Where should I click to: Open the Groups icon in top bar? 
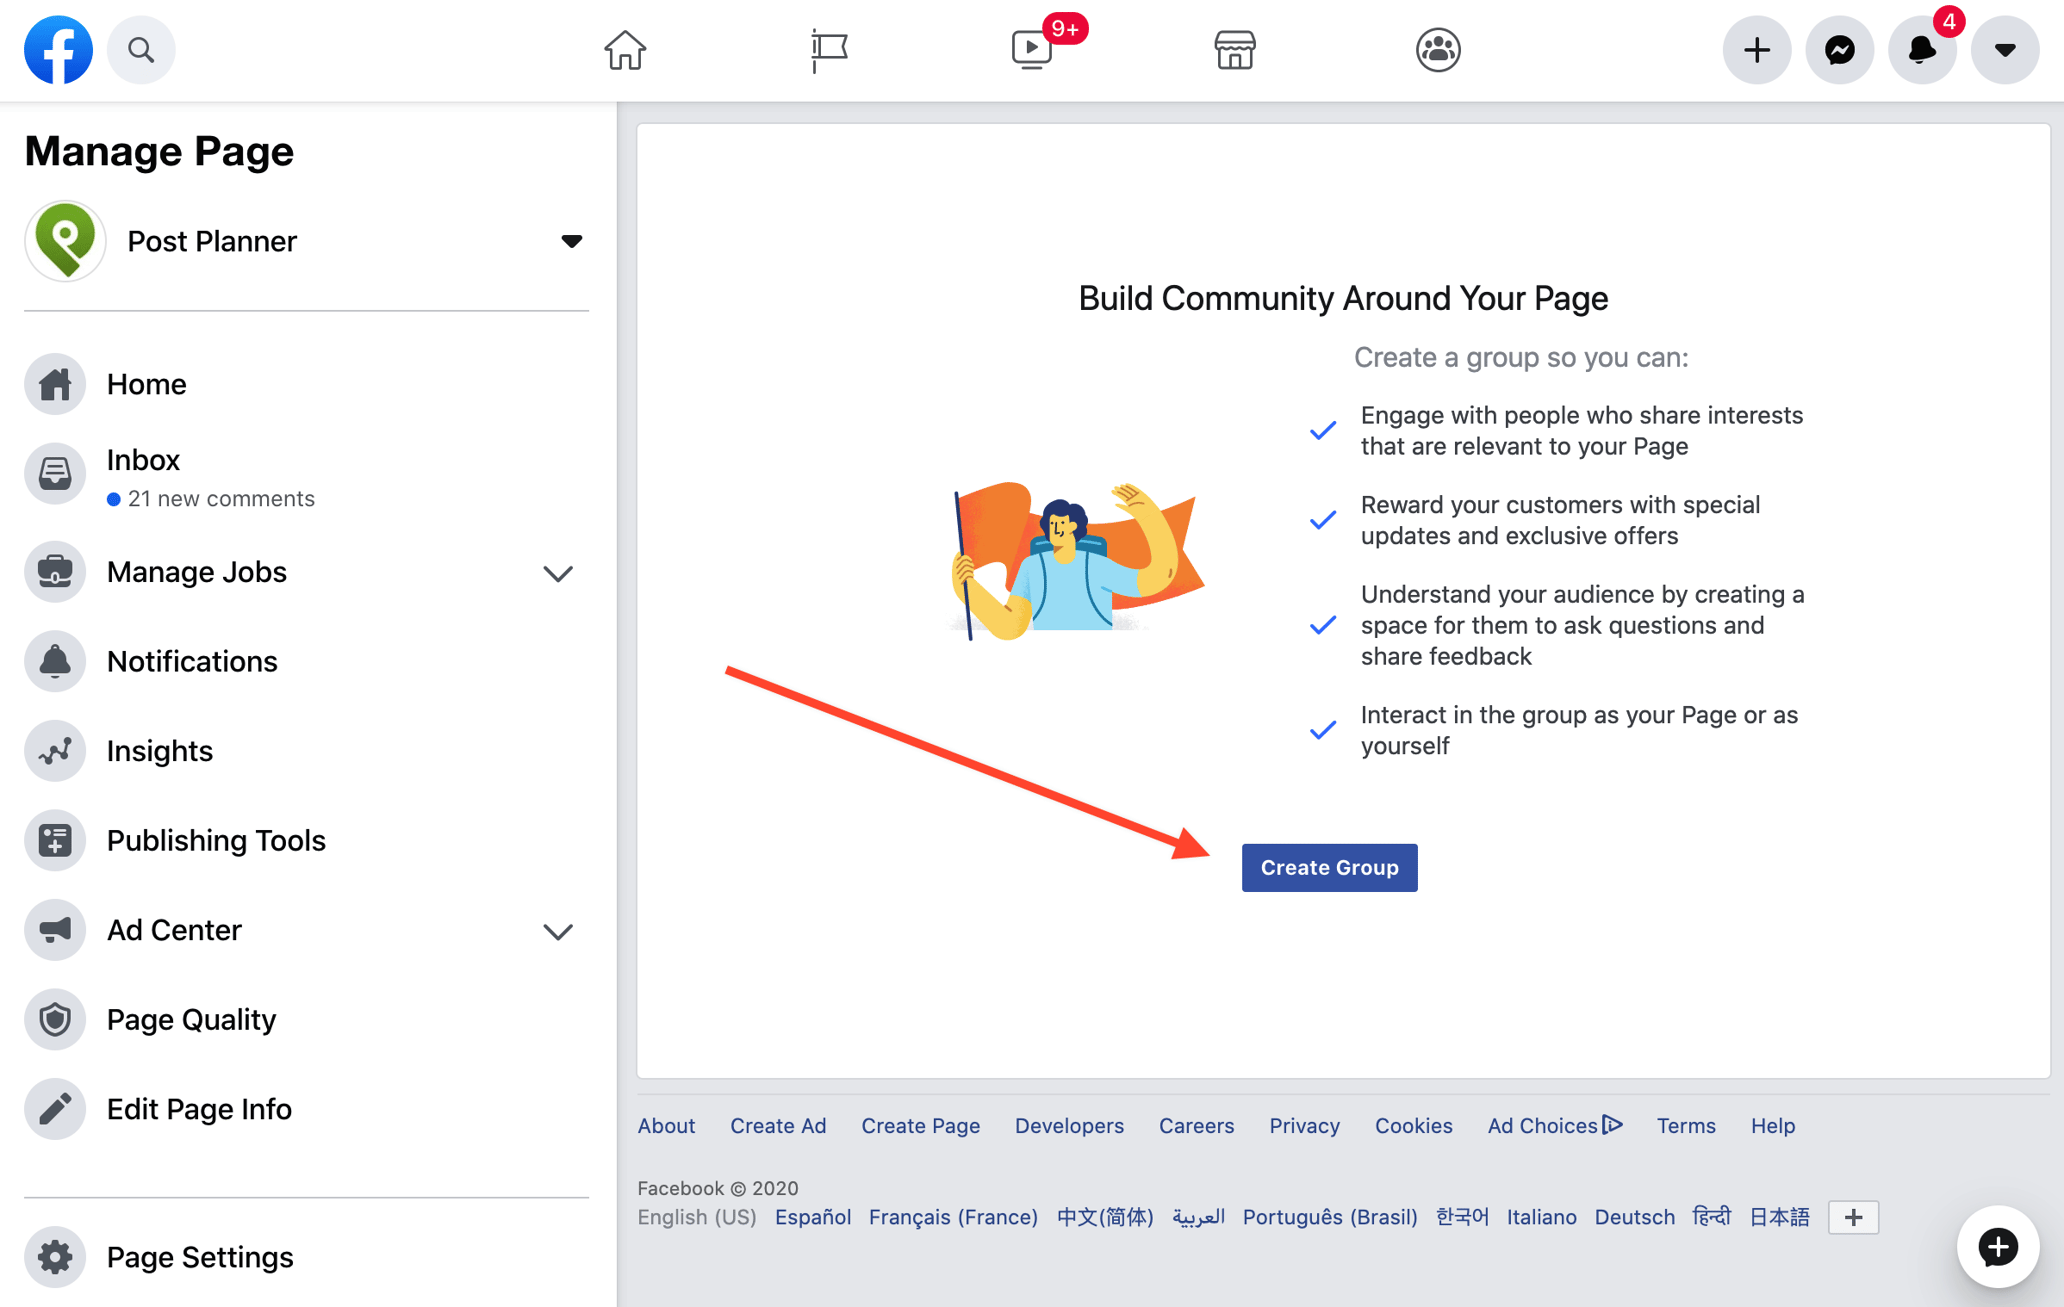tap(1438, 50)
